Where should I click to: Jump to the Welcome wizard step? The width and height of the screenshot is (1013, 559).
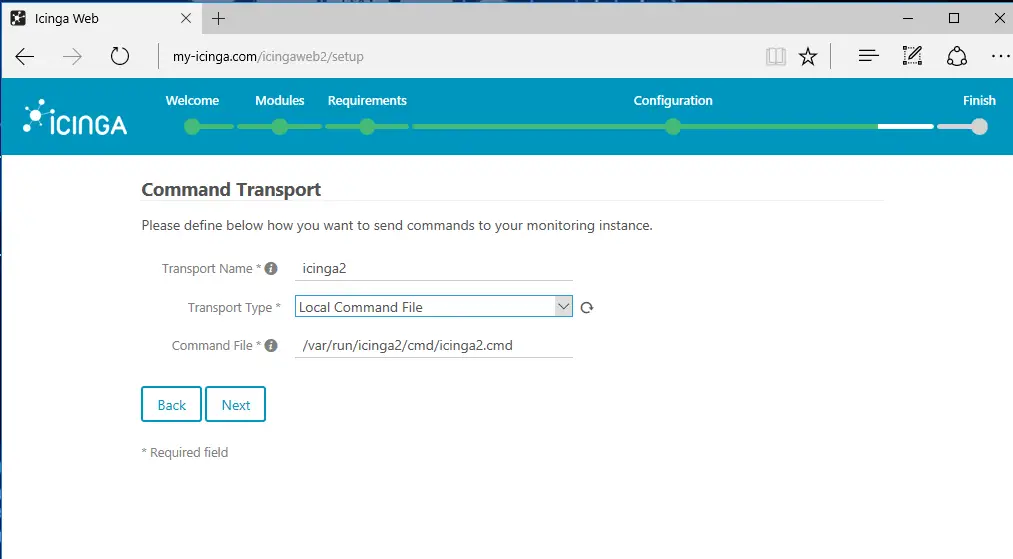pos(192,101)
